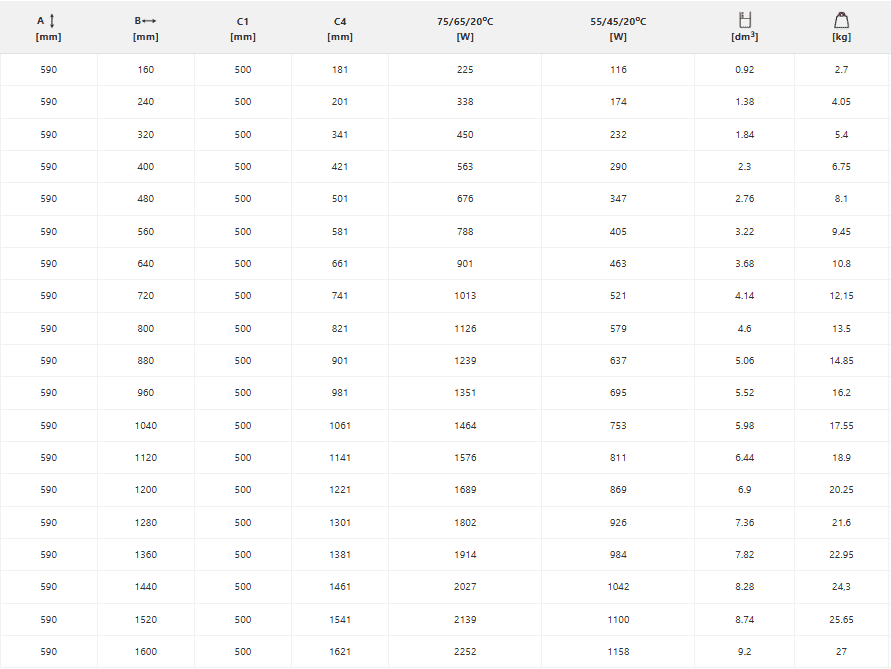
Task: Select the volume value 4.6 cell
Action: [x=744, y=329]
